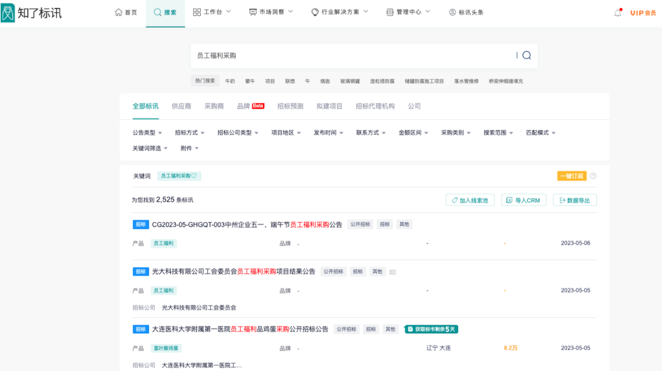Screen dimensions: 662x371
Task: Click the 加入线索池 button
Action: pos(470,200)
